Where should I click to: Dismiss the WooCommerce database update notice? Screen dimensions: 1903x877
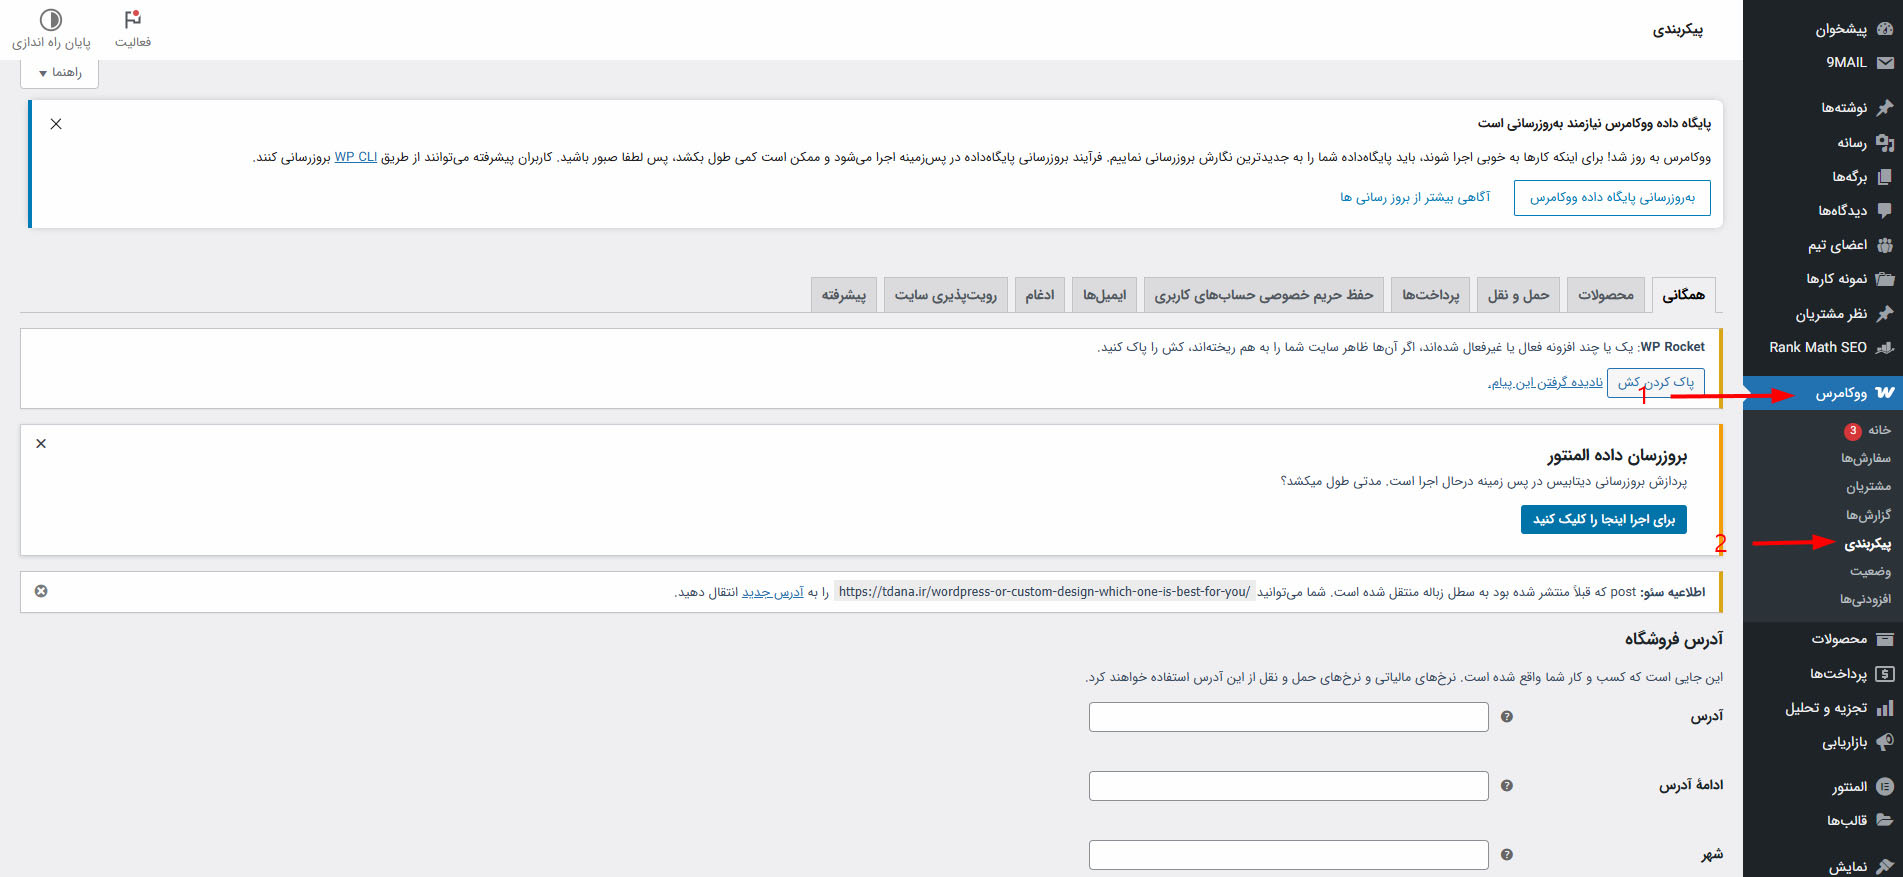56,124
